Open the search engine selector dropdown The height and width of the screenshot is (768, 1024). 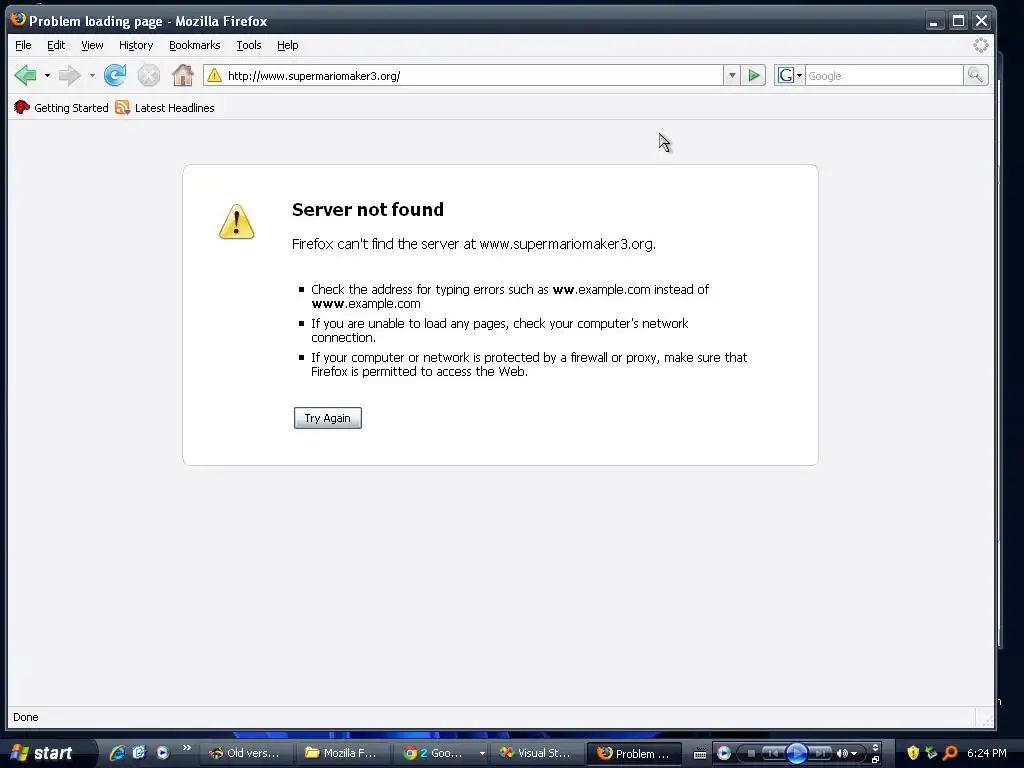[799, 76]
